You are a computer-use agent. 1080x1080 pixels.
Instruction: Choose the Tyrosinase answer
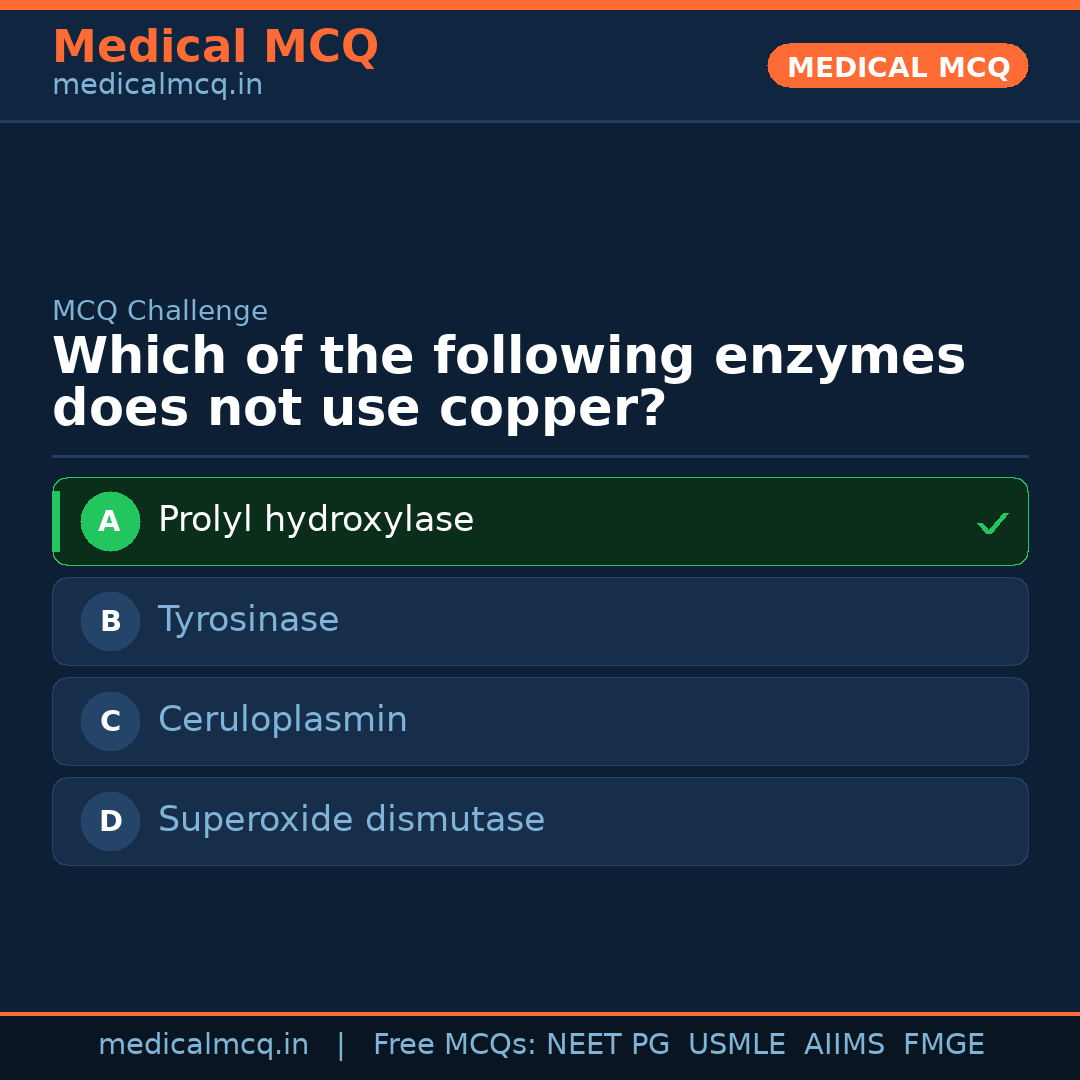(249, 620)
